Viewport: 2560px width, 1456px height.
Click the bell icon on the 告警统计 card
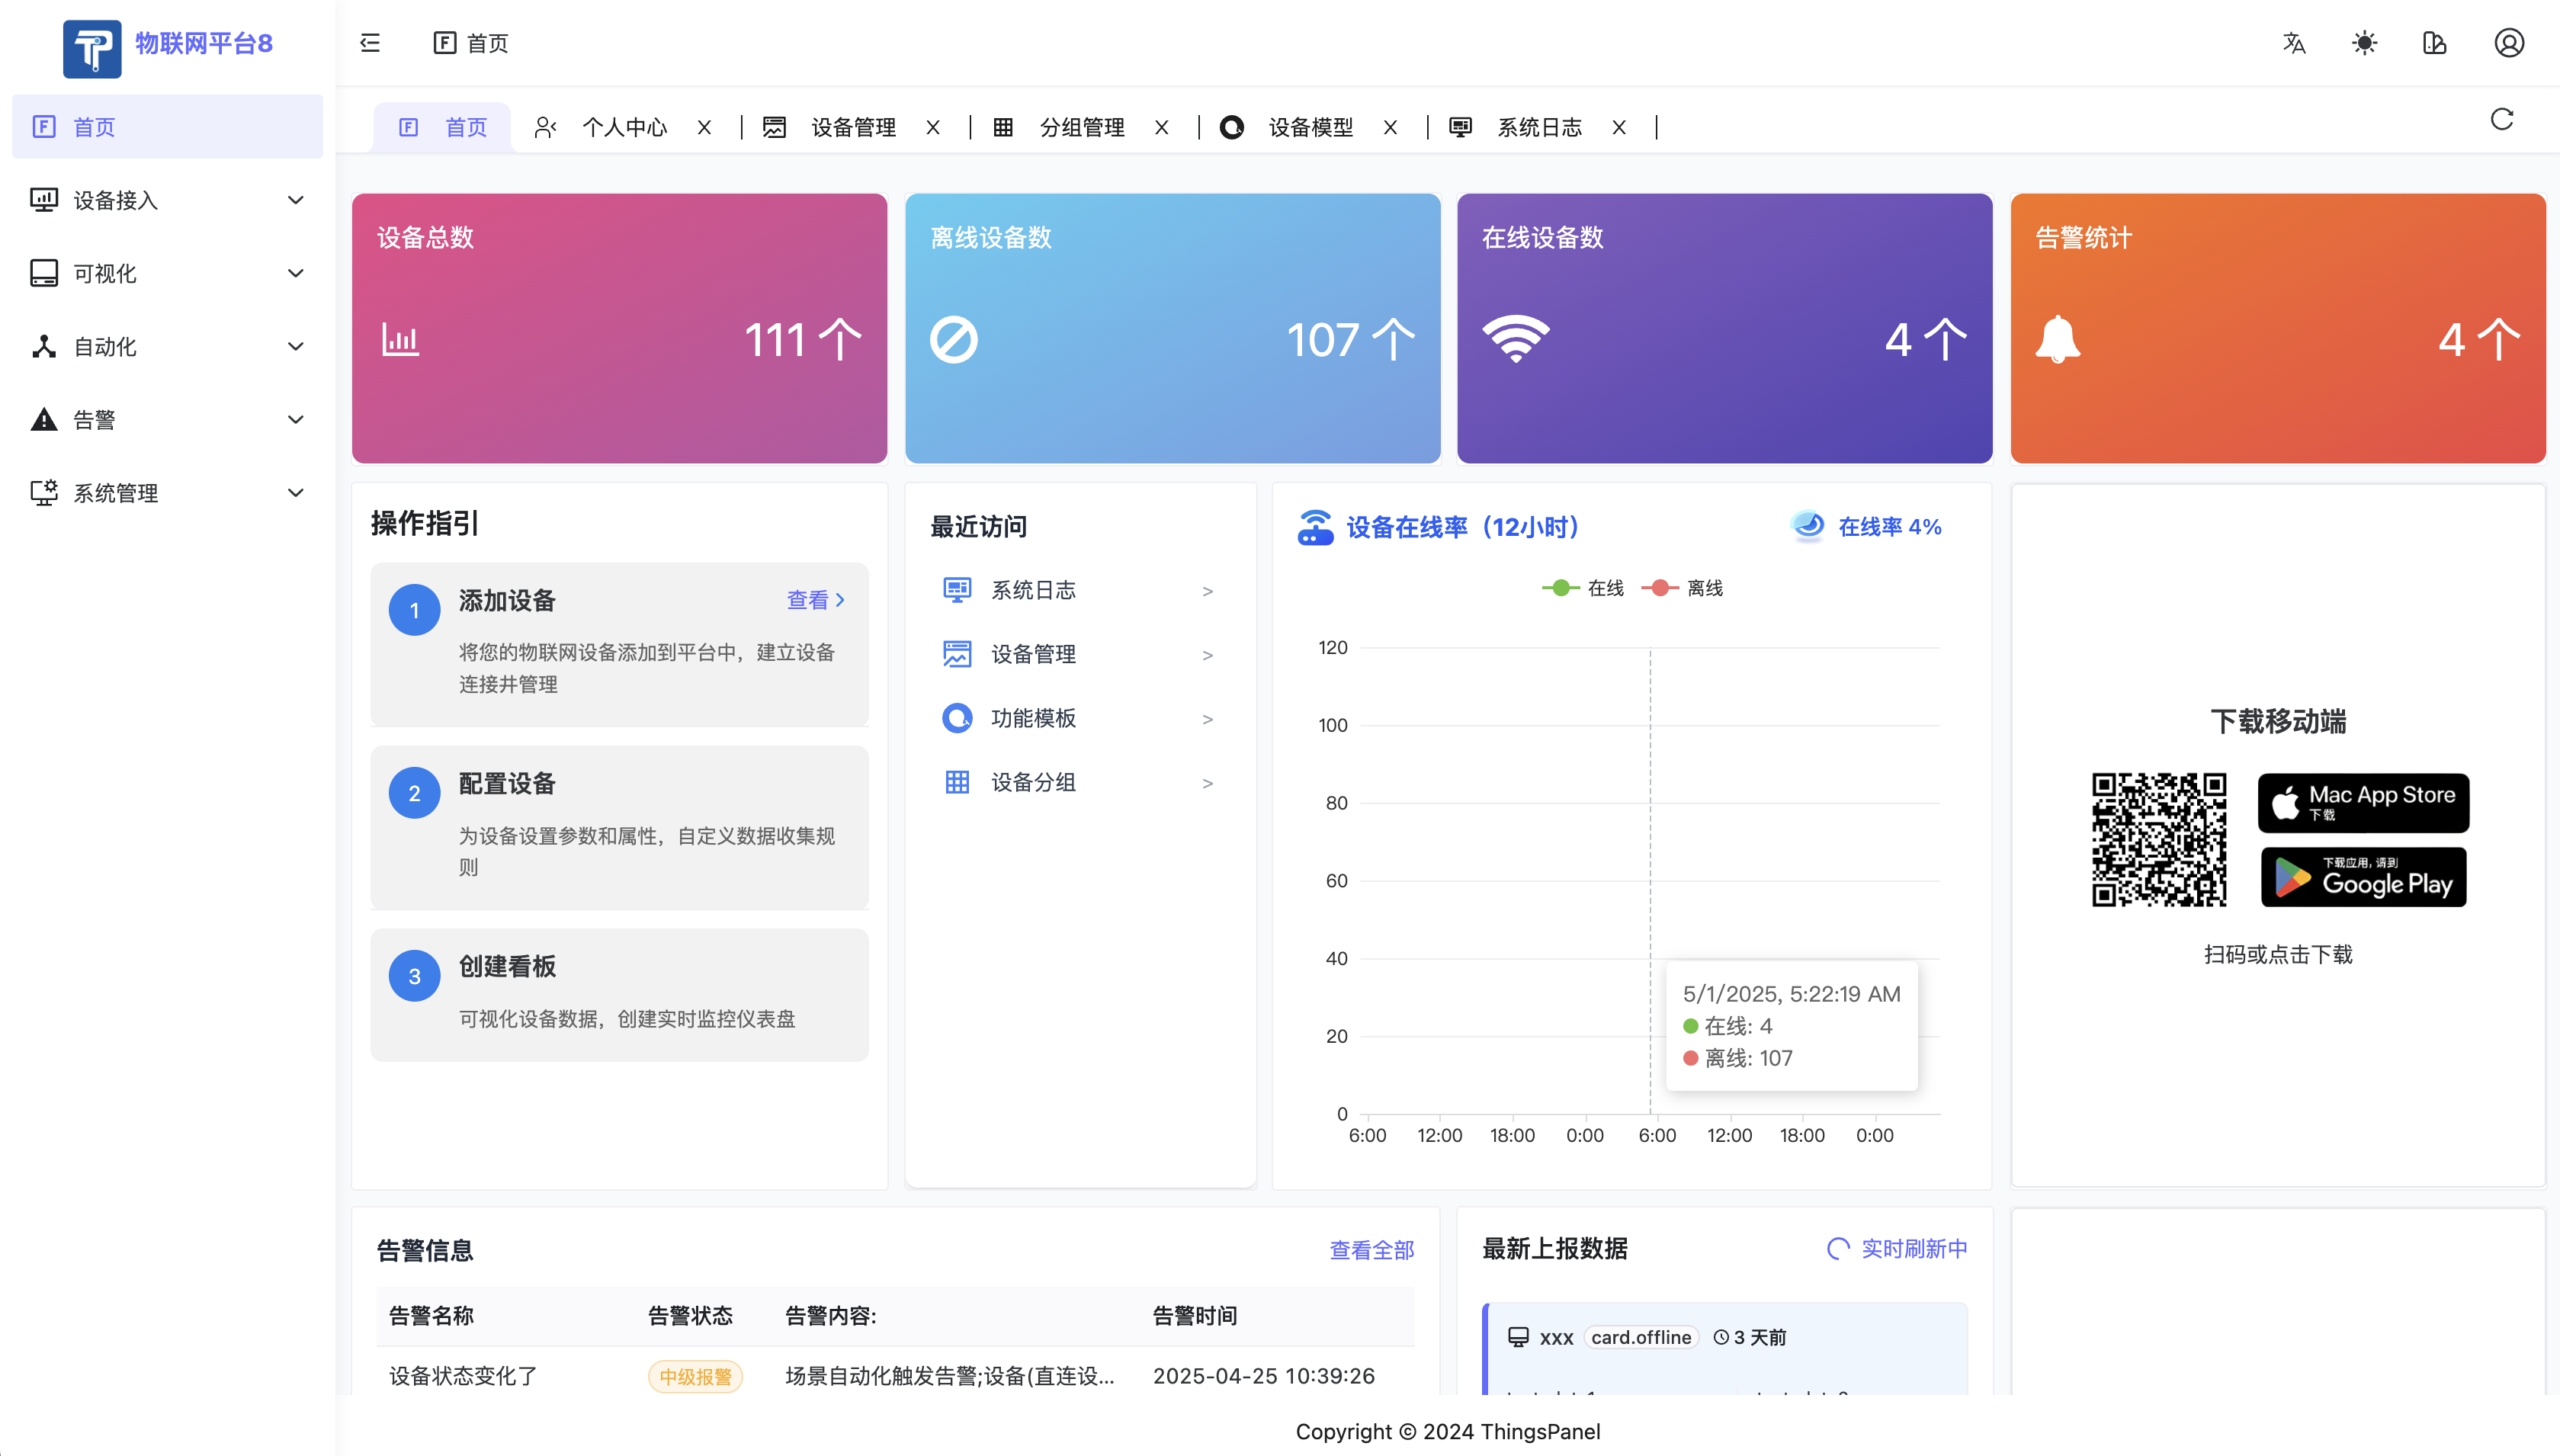pos(2057,340)
